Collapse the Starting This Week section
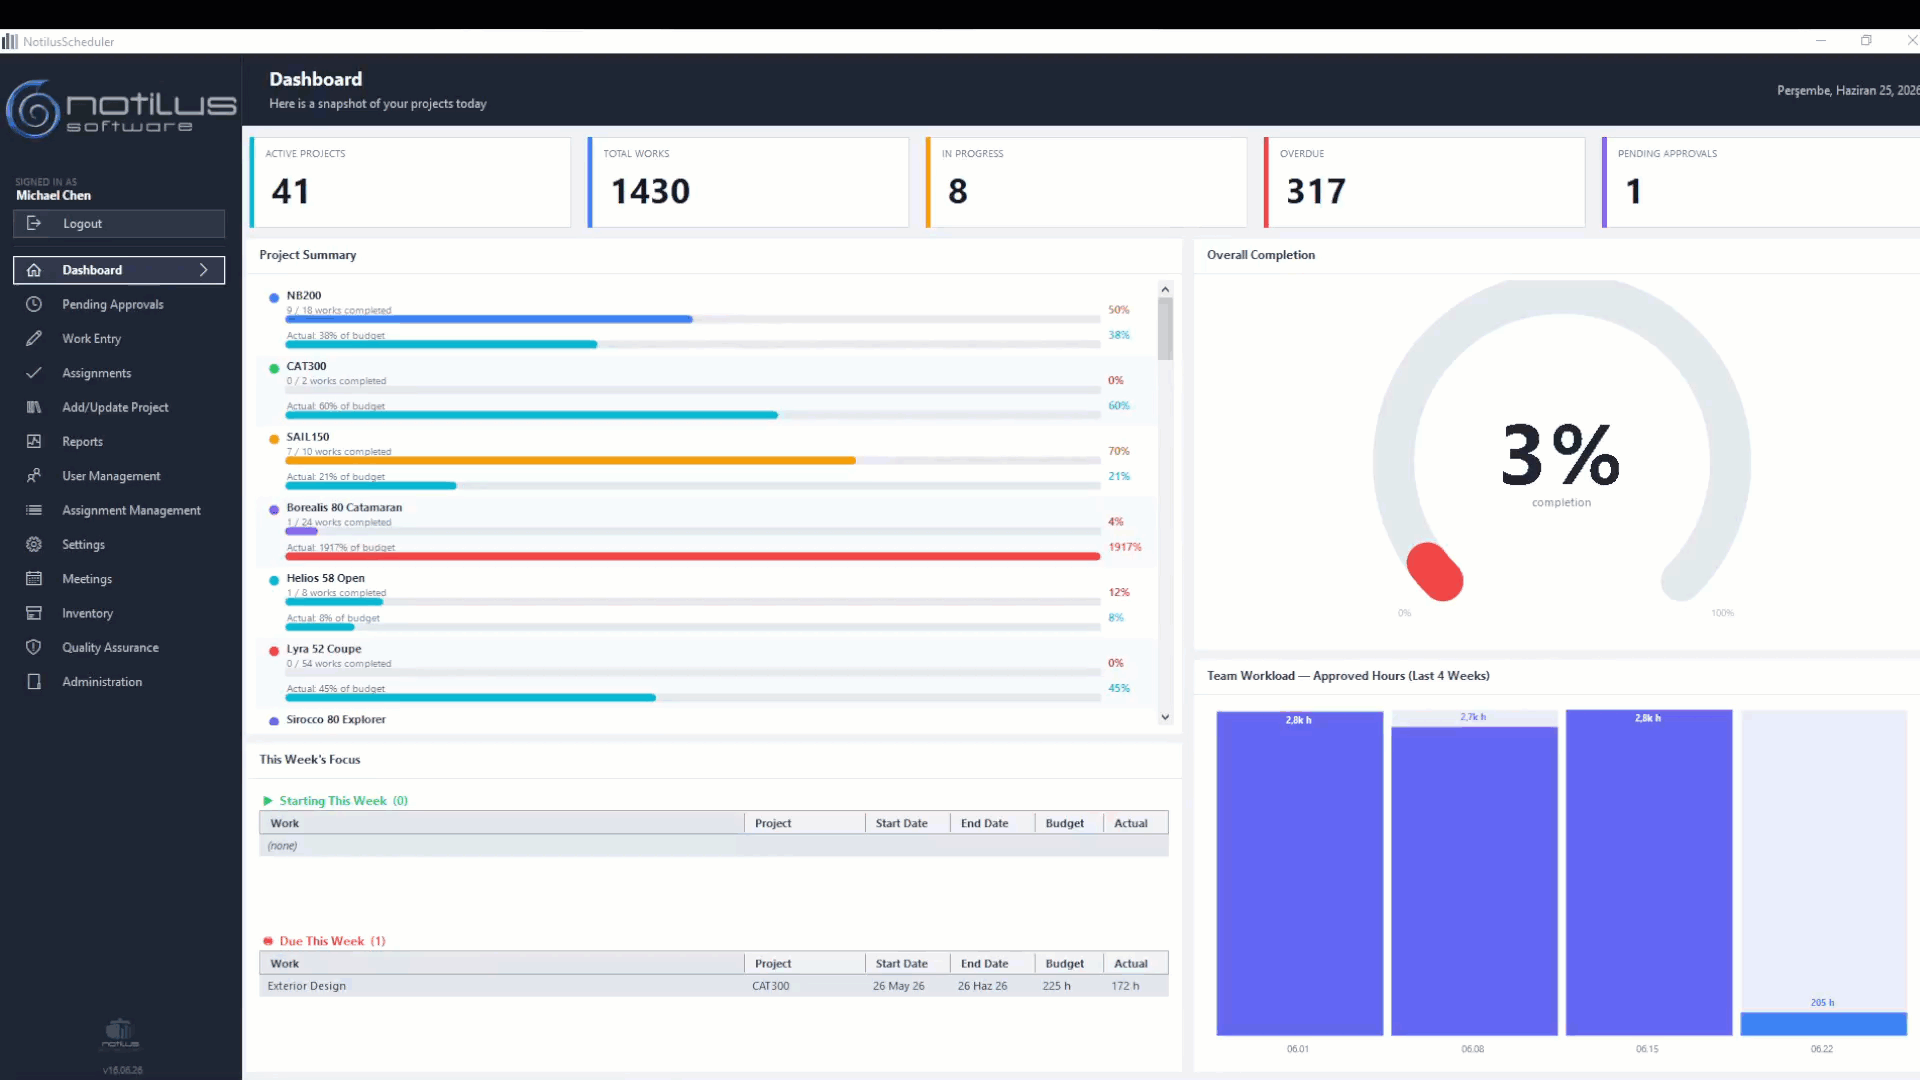The width and height of the screenshot is (1920, 1080). [x=268, y=801]
